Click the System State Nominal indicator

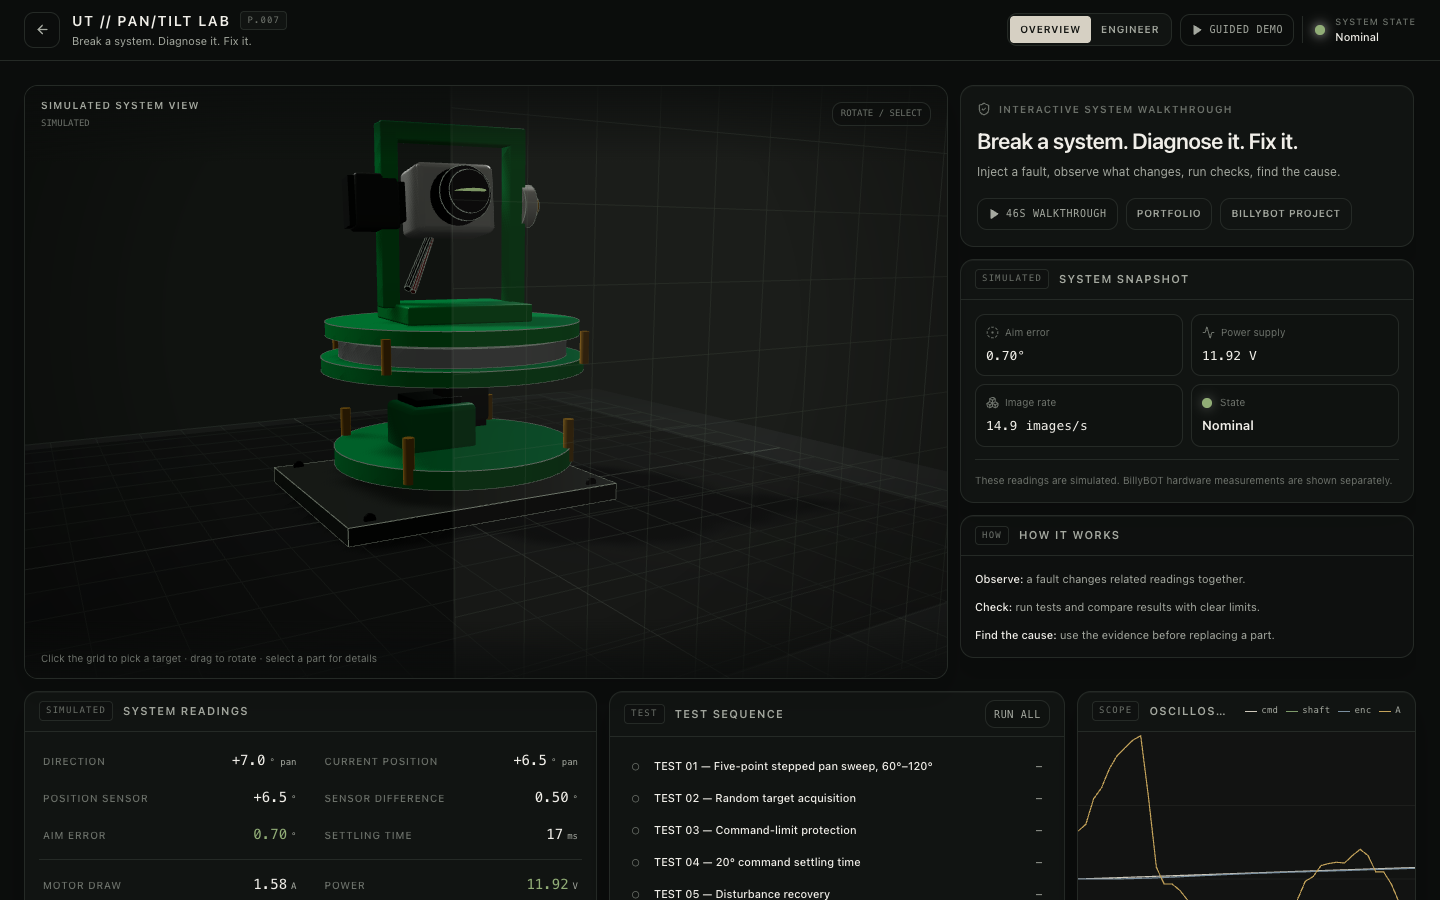tap(1365, 30)
